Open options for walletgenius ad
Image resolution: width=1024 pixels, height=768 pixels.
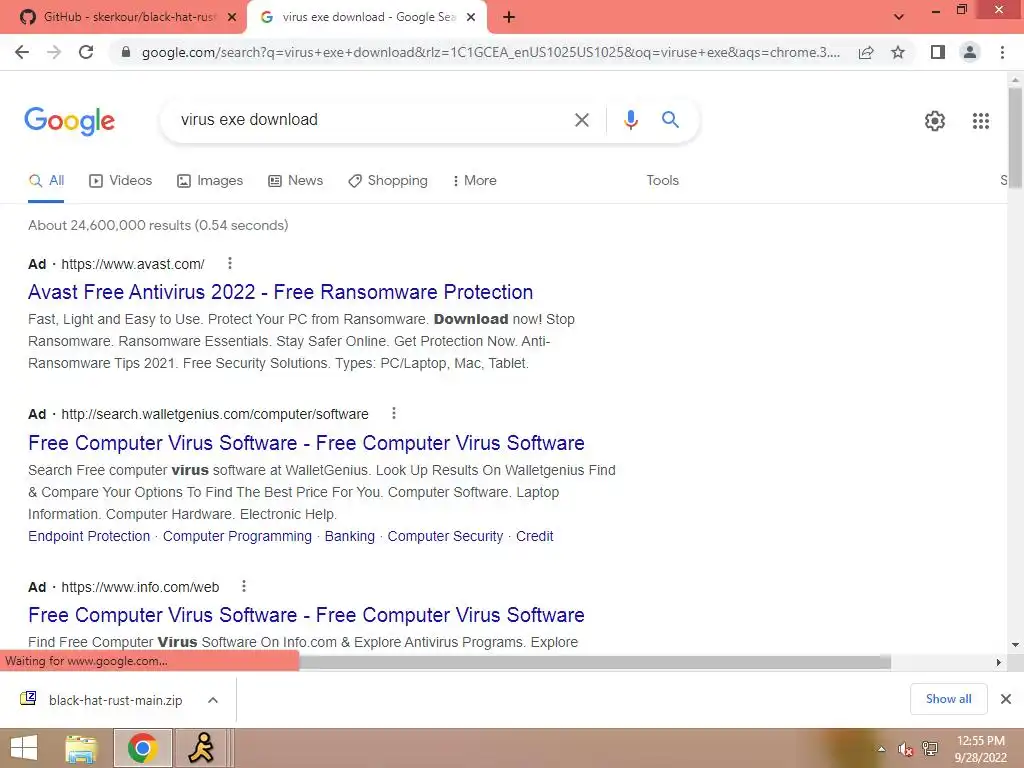(393, 413)
